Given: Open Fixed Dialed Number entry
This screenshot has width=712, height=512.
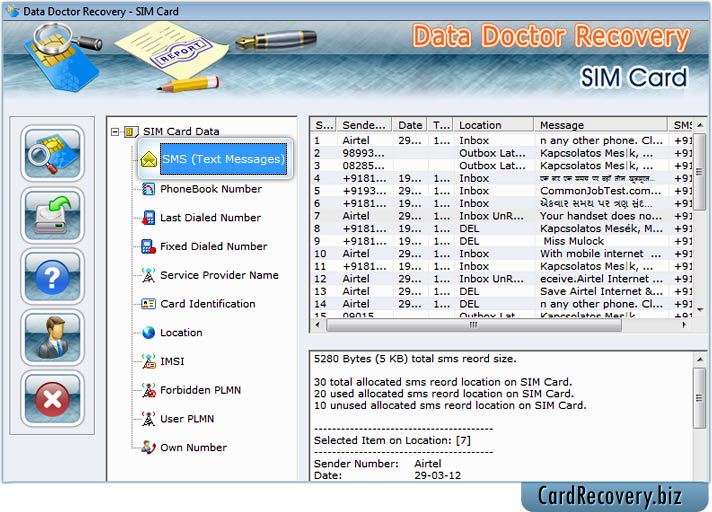Looking at the screenshot, I should coord(213,246).
